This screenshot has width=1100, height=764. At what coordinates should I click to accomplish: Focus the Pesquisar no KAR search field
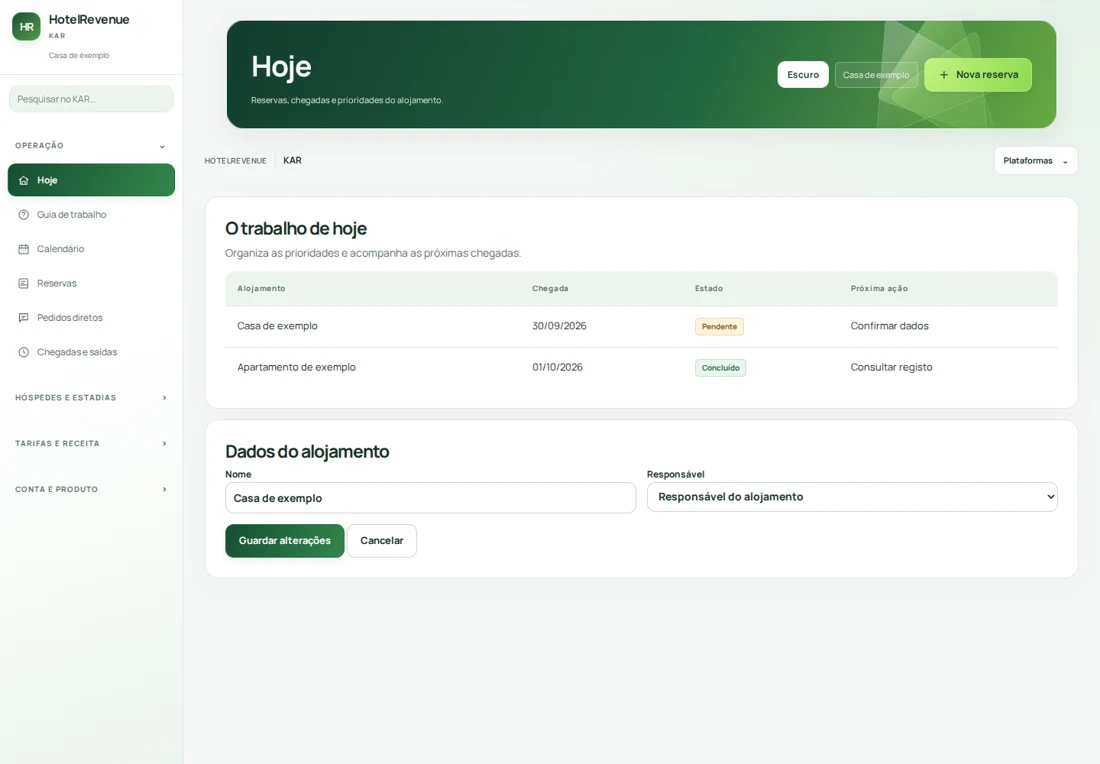[x=91, y=99]
